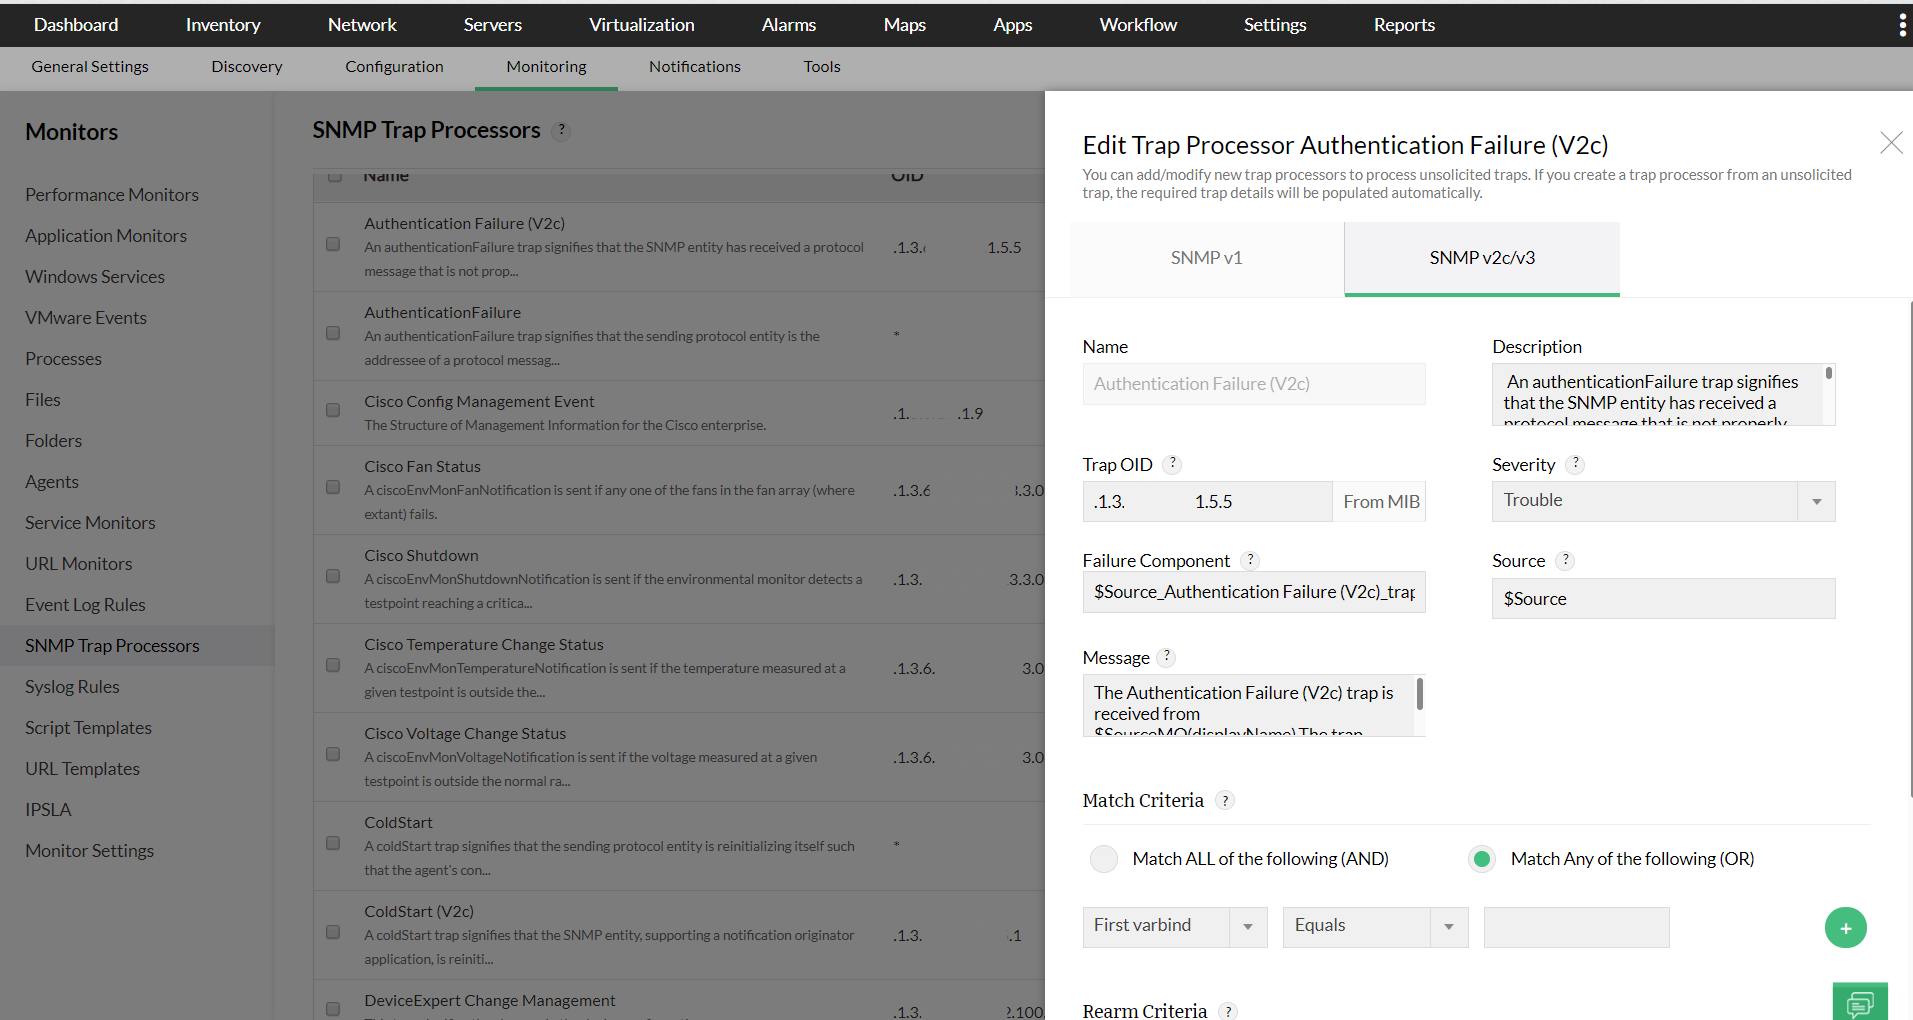Open the chat support icon at bottom right

click(x=1860, y=1002)
